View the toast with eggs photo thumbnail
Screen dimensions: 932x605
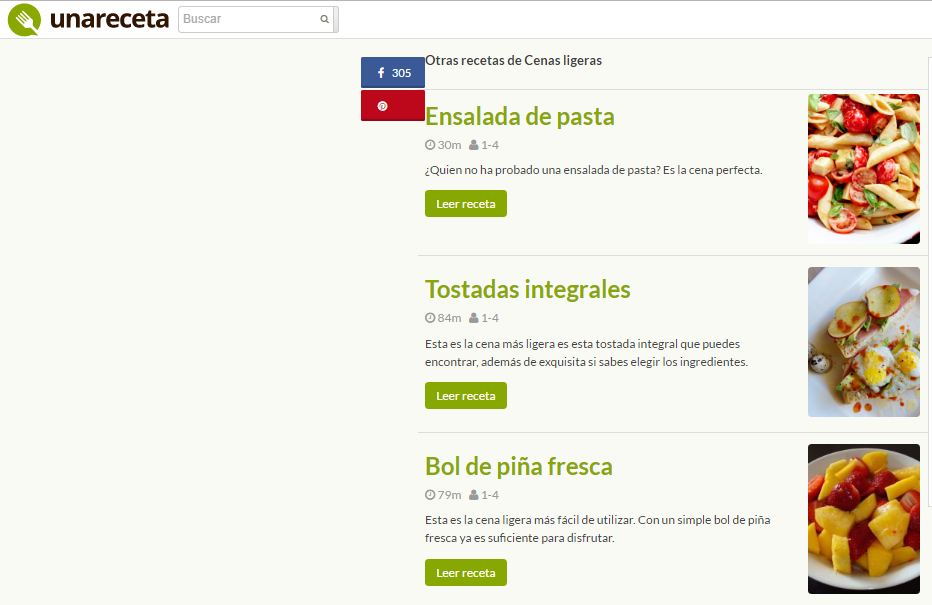[x=863, y=342]
